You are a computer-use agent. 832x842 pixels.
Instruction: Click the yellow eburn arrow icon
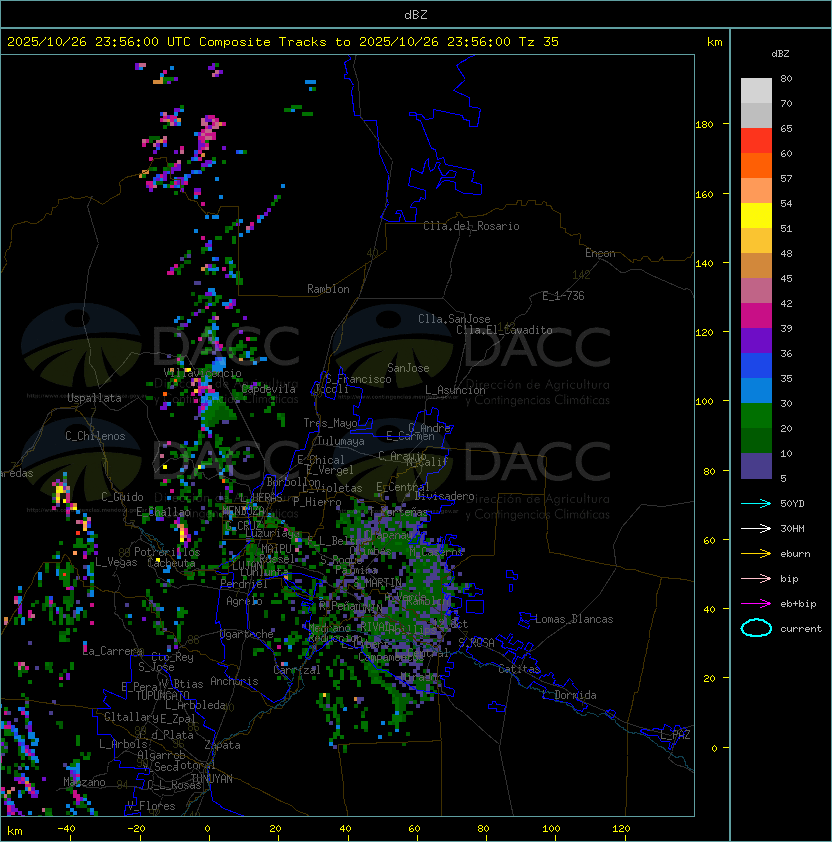point(756,554)
